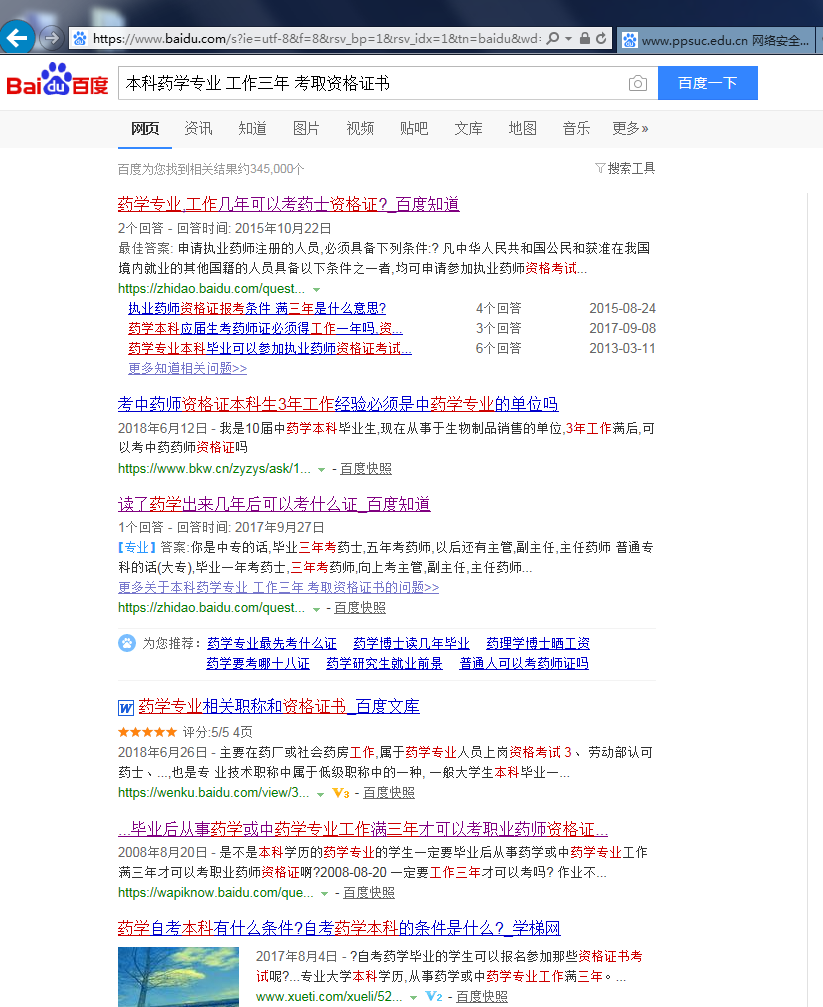This screenshot has height=1007, width=823.
Task: Open suggestion 普通人可以考药师证吗
Action: tap(524, 663)
